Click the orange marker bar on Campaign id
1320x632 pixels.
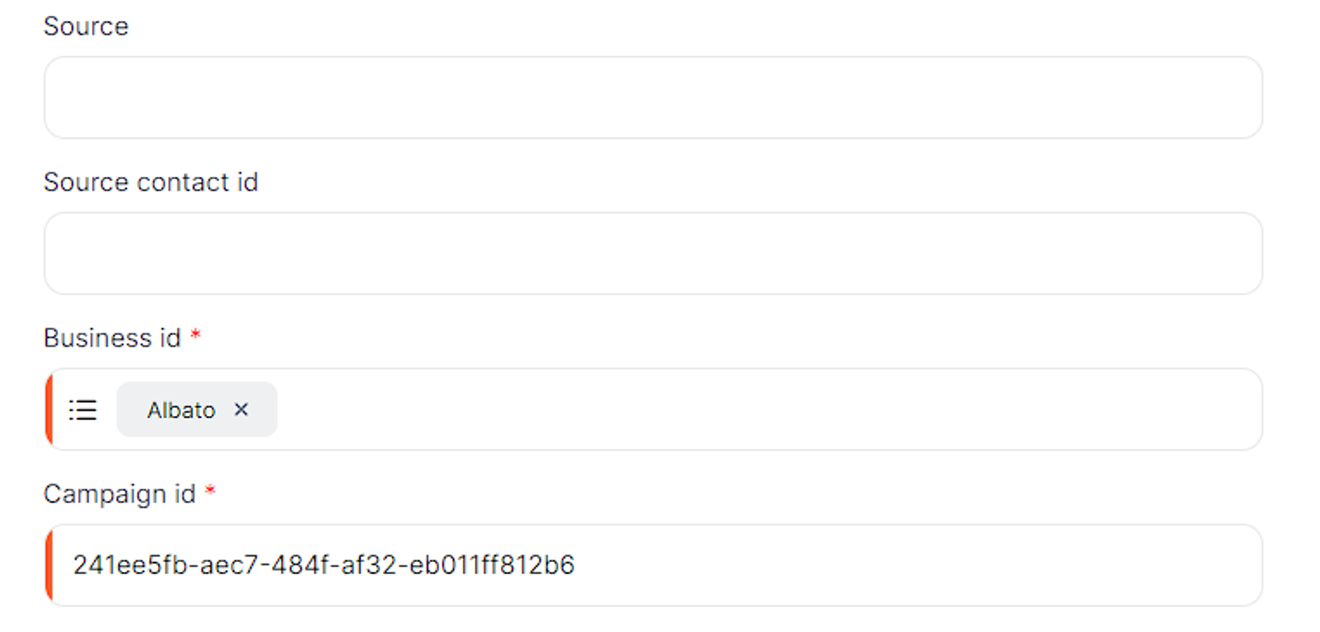click(x=49, y=566)
